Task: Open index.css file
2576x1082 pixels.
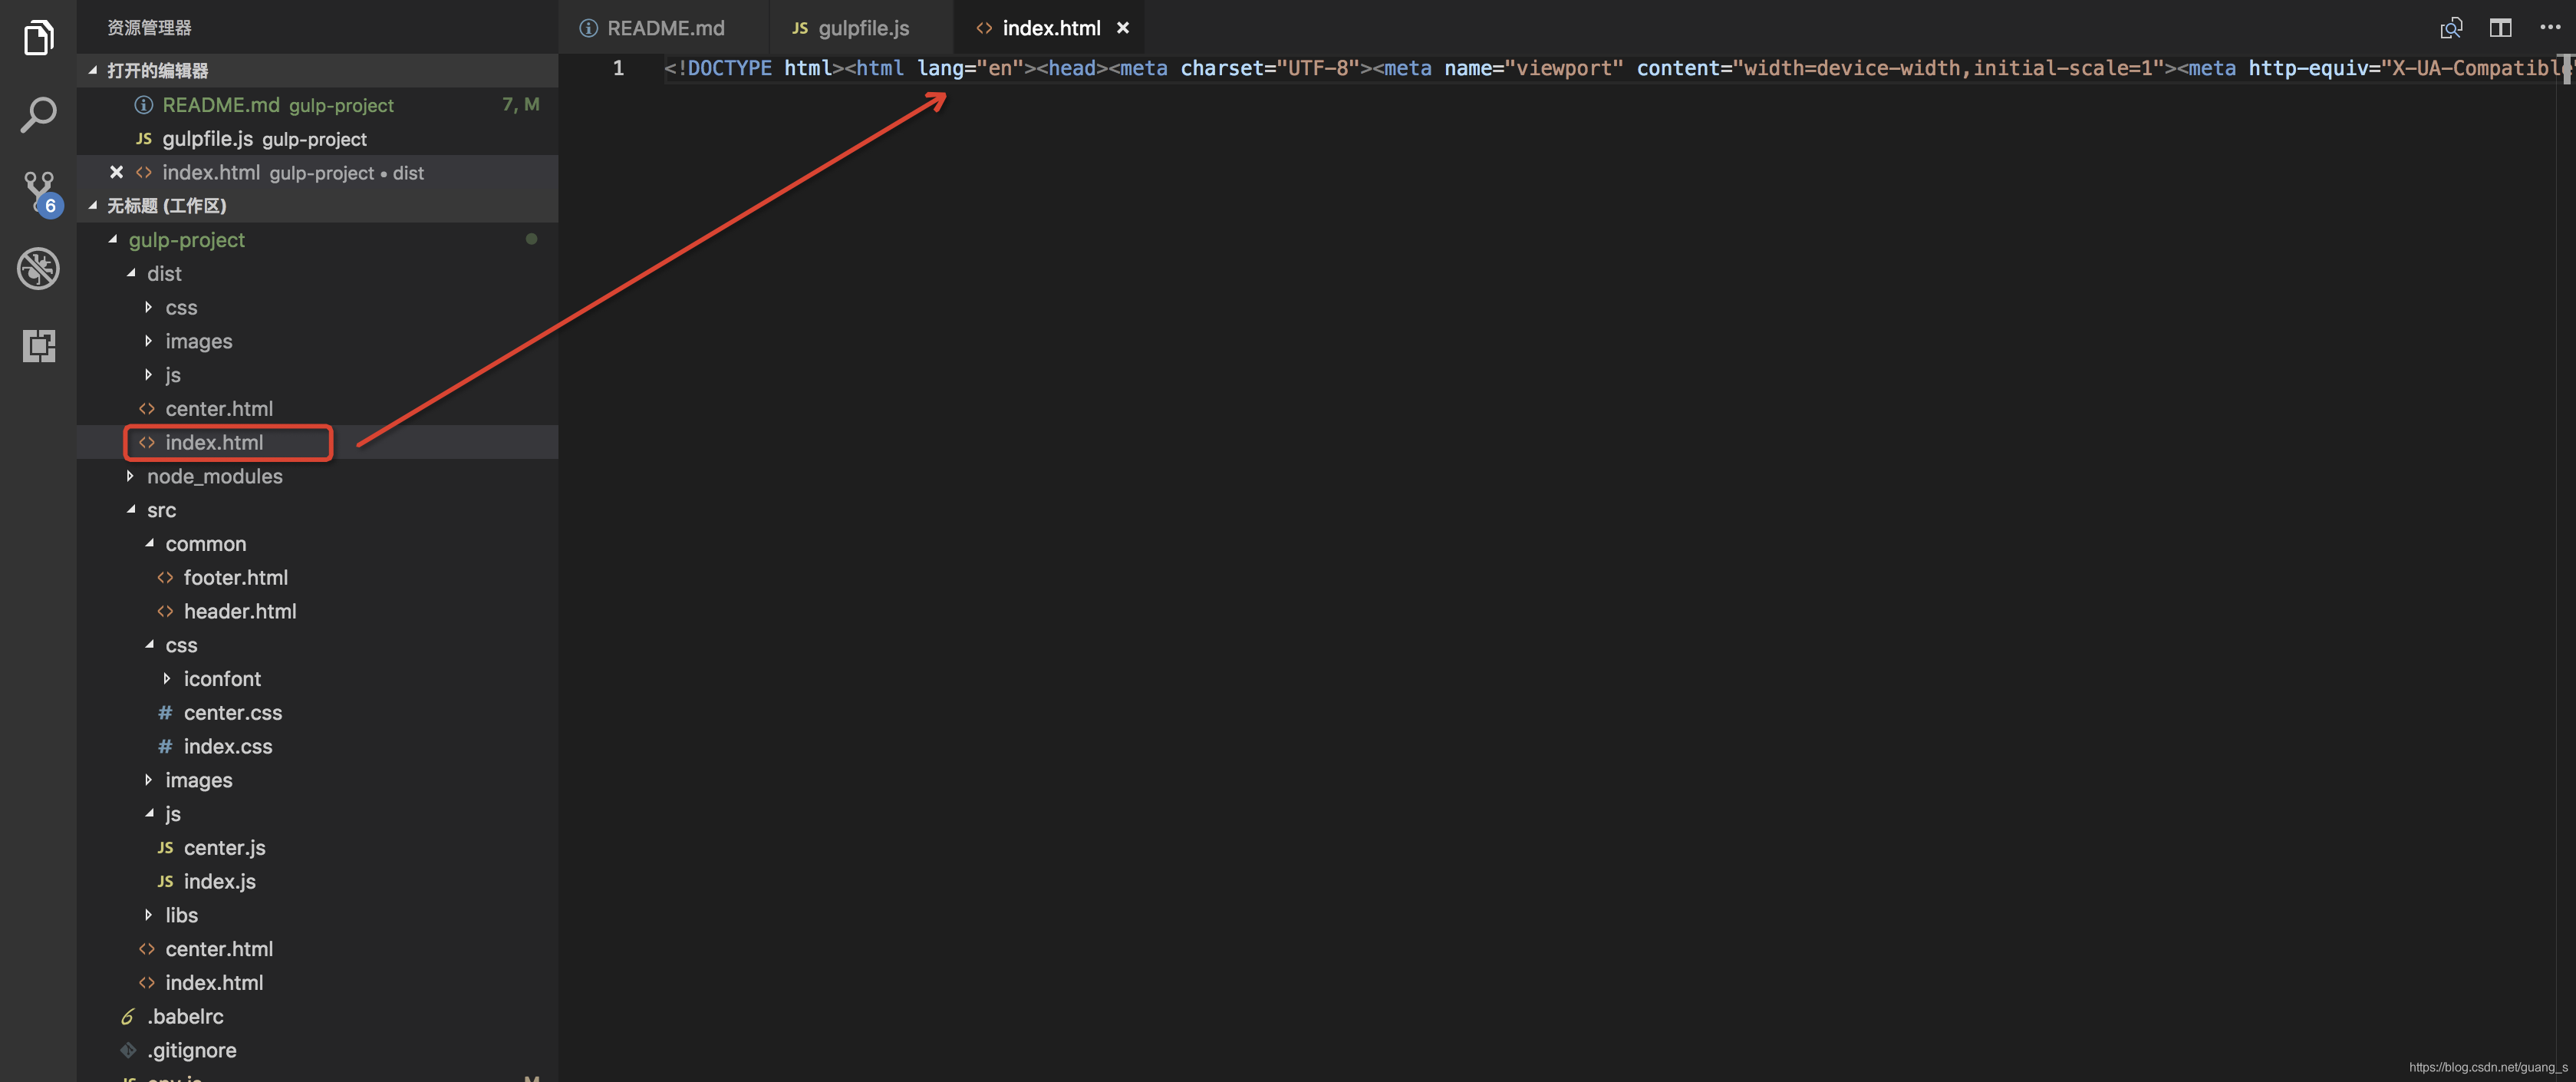Action: coord(317,746)
